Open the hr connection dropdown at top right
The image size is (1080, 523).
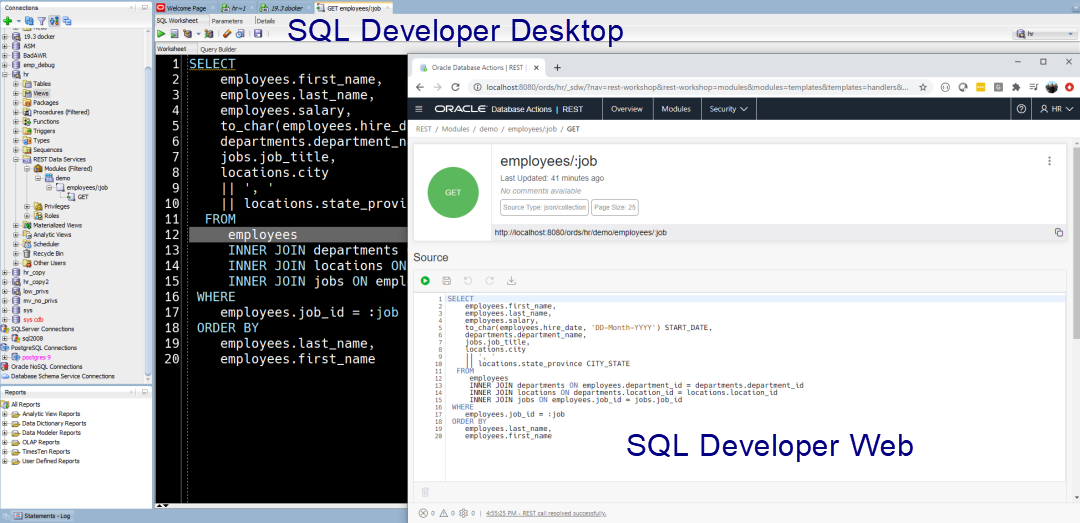click(x=1044, y=33)
